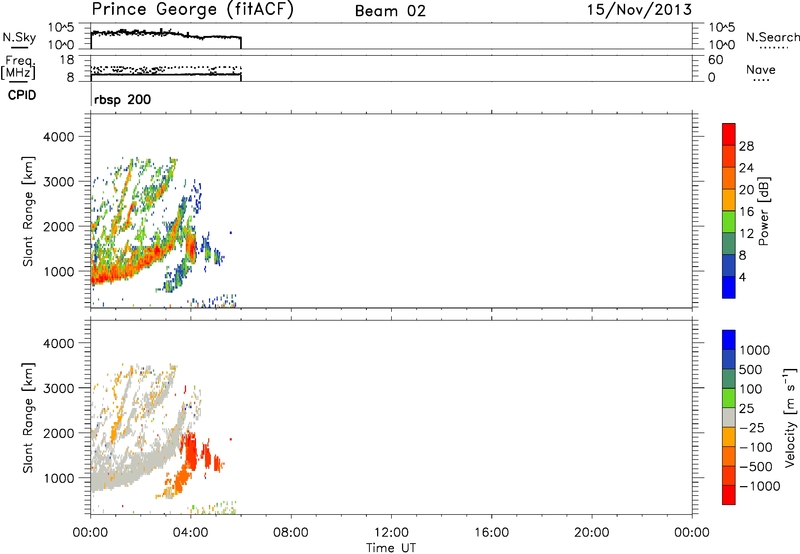
Task: Click the Slant Range label of velocity panel
Action: point(28,418)
